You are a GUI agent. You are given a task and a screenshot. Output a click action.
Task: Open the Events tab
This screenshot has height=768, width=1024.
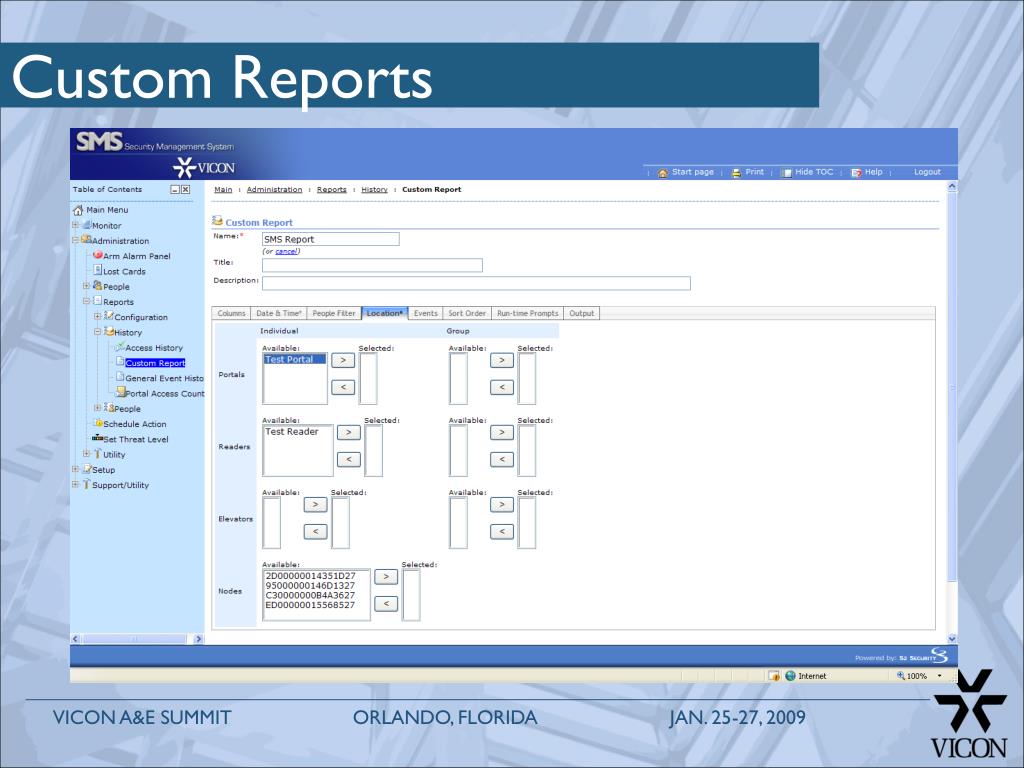pos(426,313)
